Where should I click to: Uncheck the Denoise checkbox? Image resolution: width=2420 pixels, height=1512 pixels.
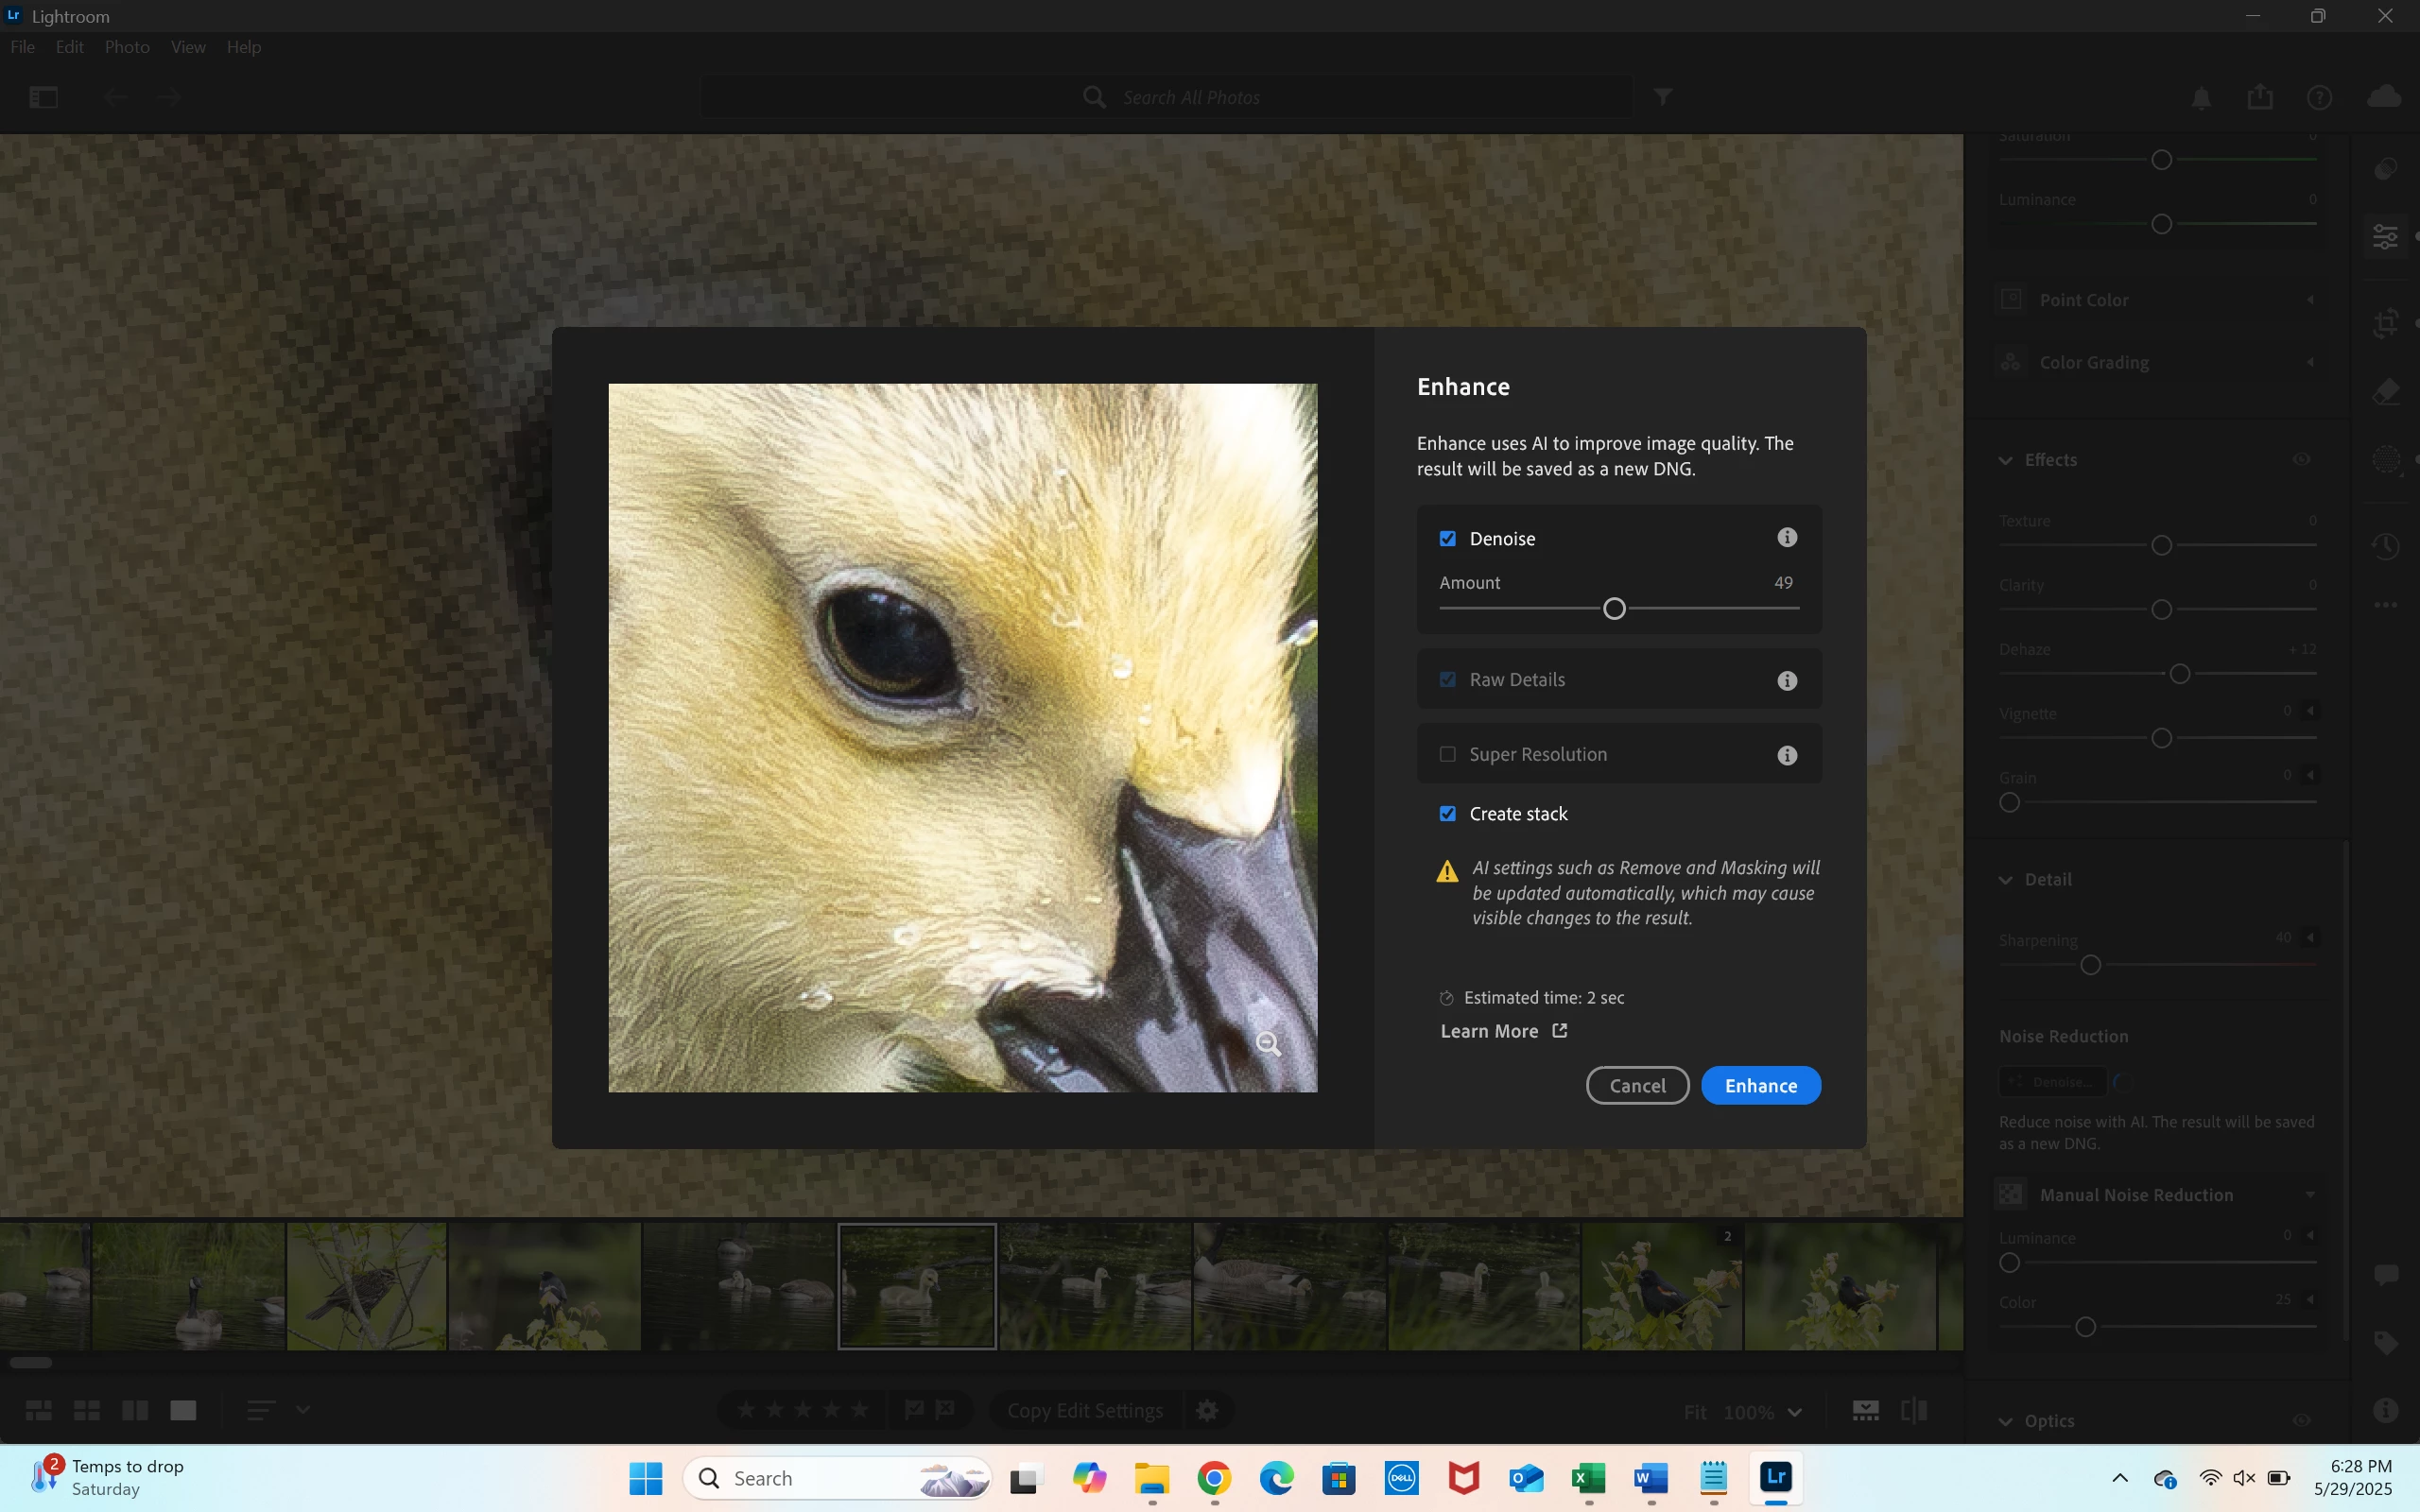[1447, 539]
